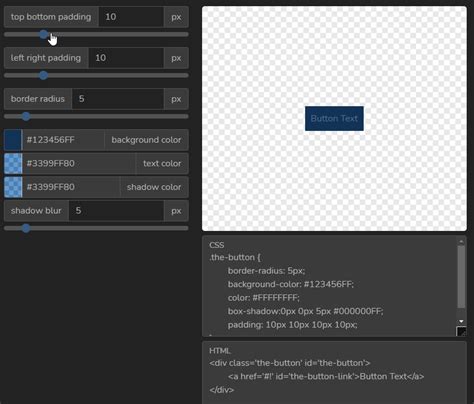The height and width of the screenshot is (404, 474).
Task: Click the '.the-button {' CSS selector line
Action: [235, 258]
